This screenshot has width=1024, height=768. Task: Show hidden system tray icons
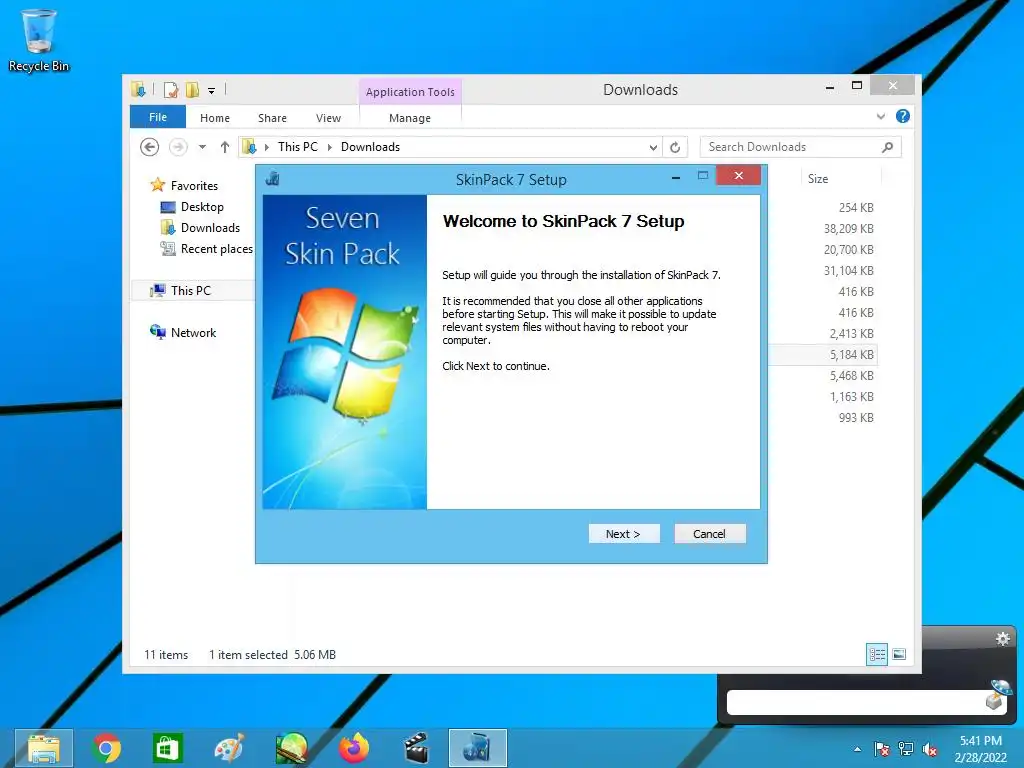(x=857, y=749)
